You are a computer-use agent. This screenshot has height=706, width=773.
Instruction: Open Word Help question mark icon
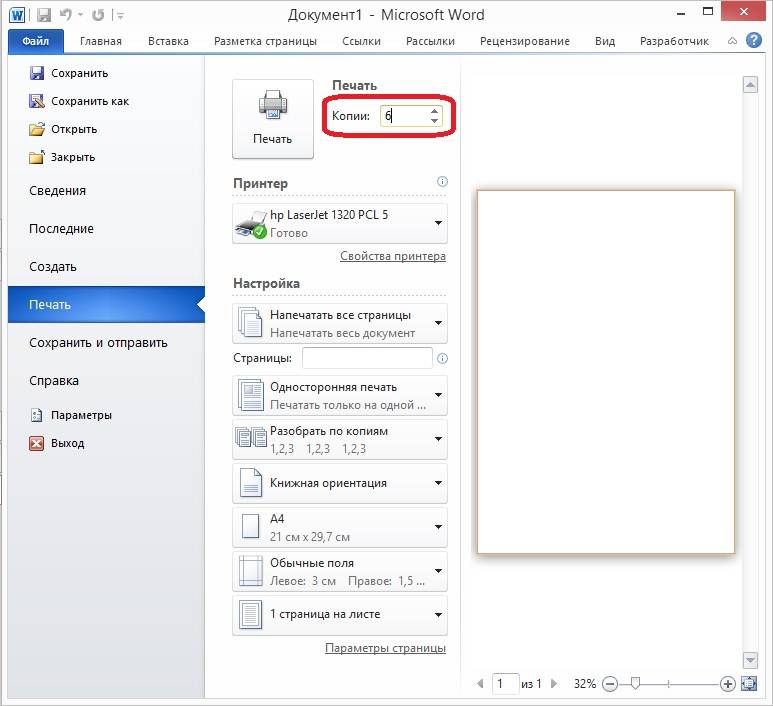point(754,40)
